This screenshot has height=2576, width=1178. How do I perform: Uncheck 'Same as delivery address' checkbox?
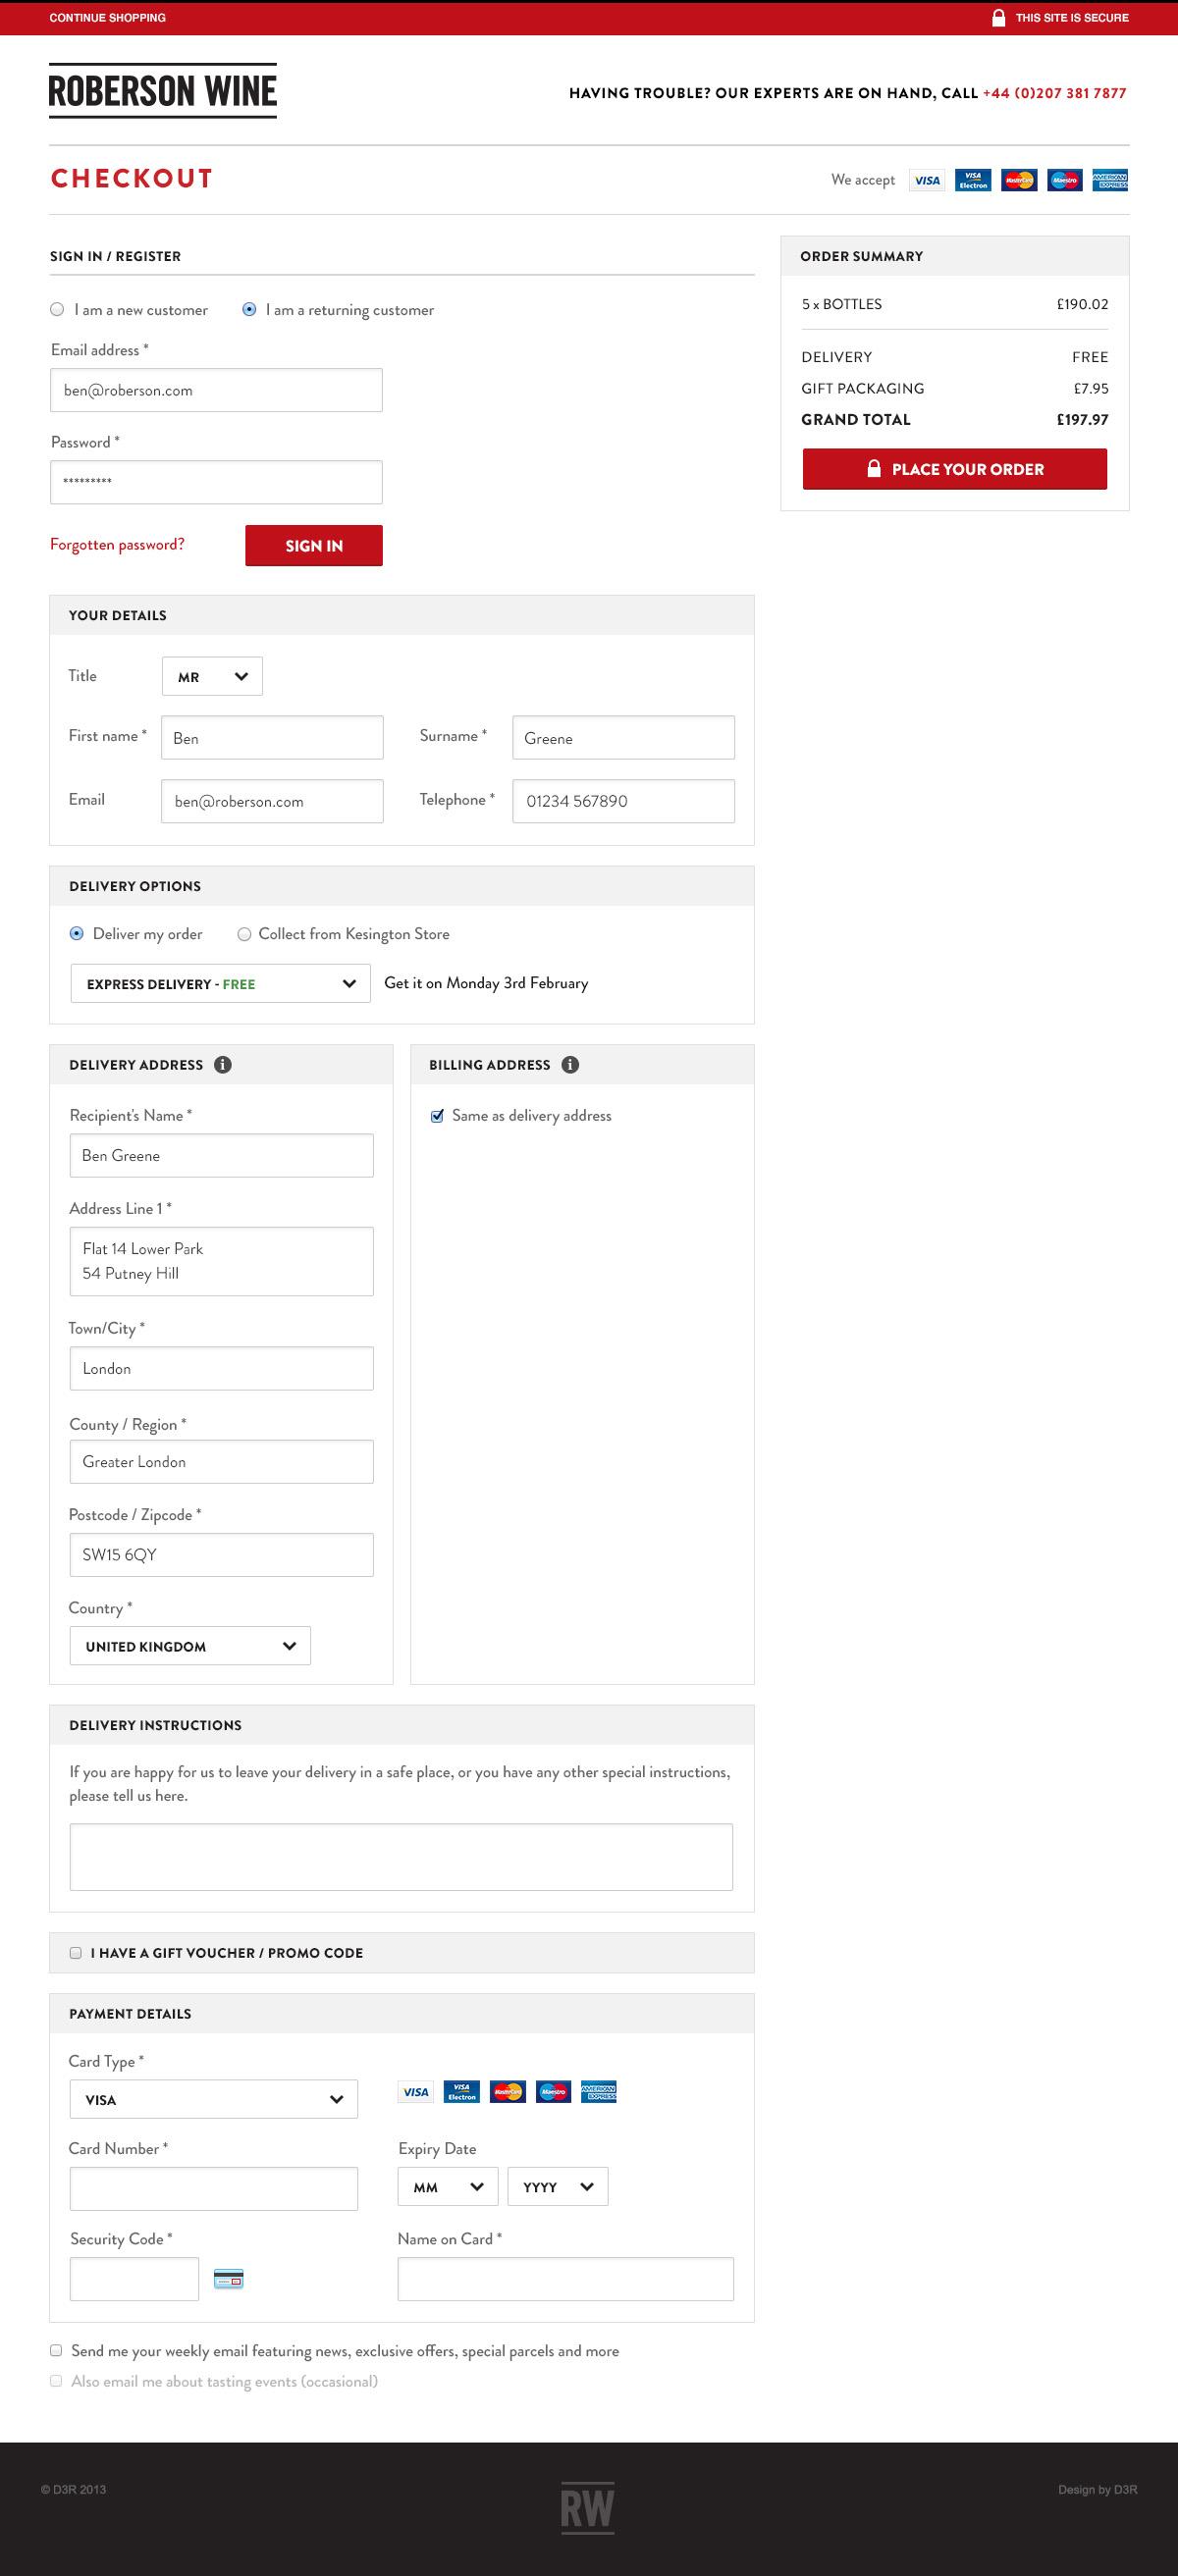pos(437,1116)
